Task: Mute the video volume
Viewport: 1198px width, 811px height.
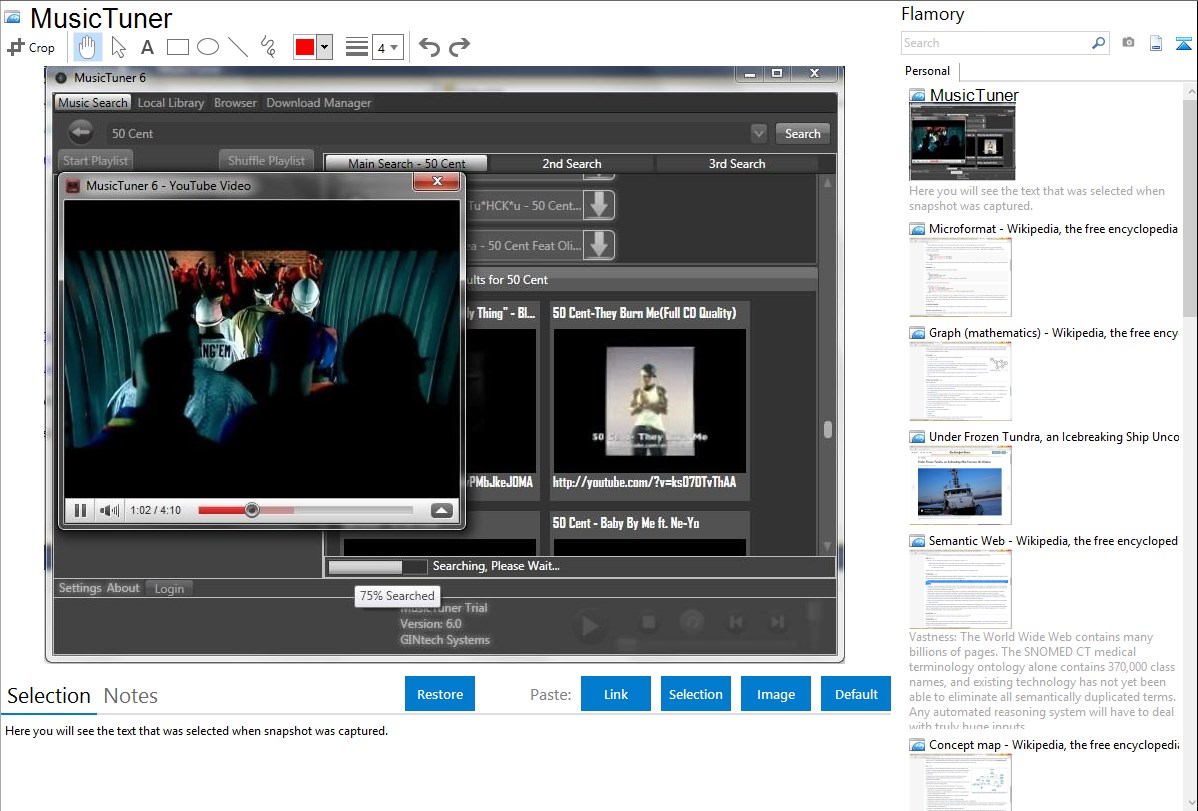Action: 109,510
